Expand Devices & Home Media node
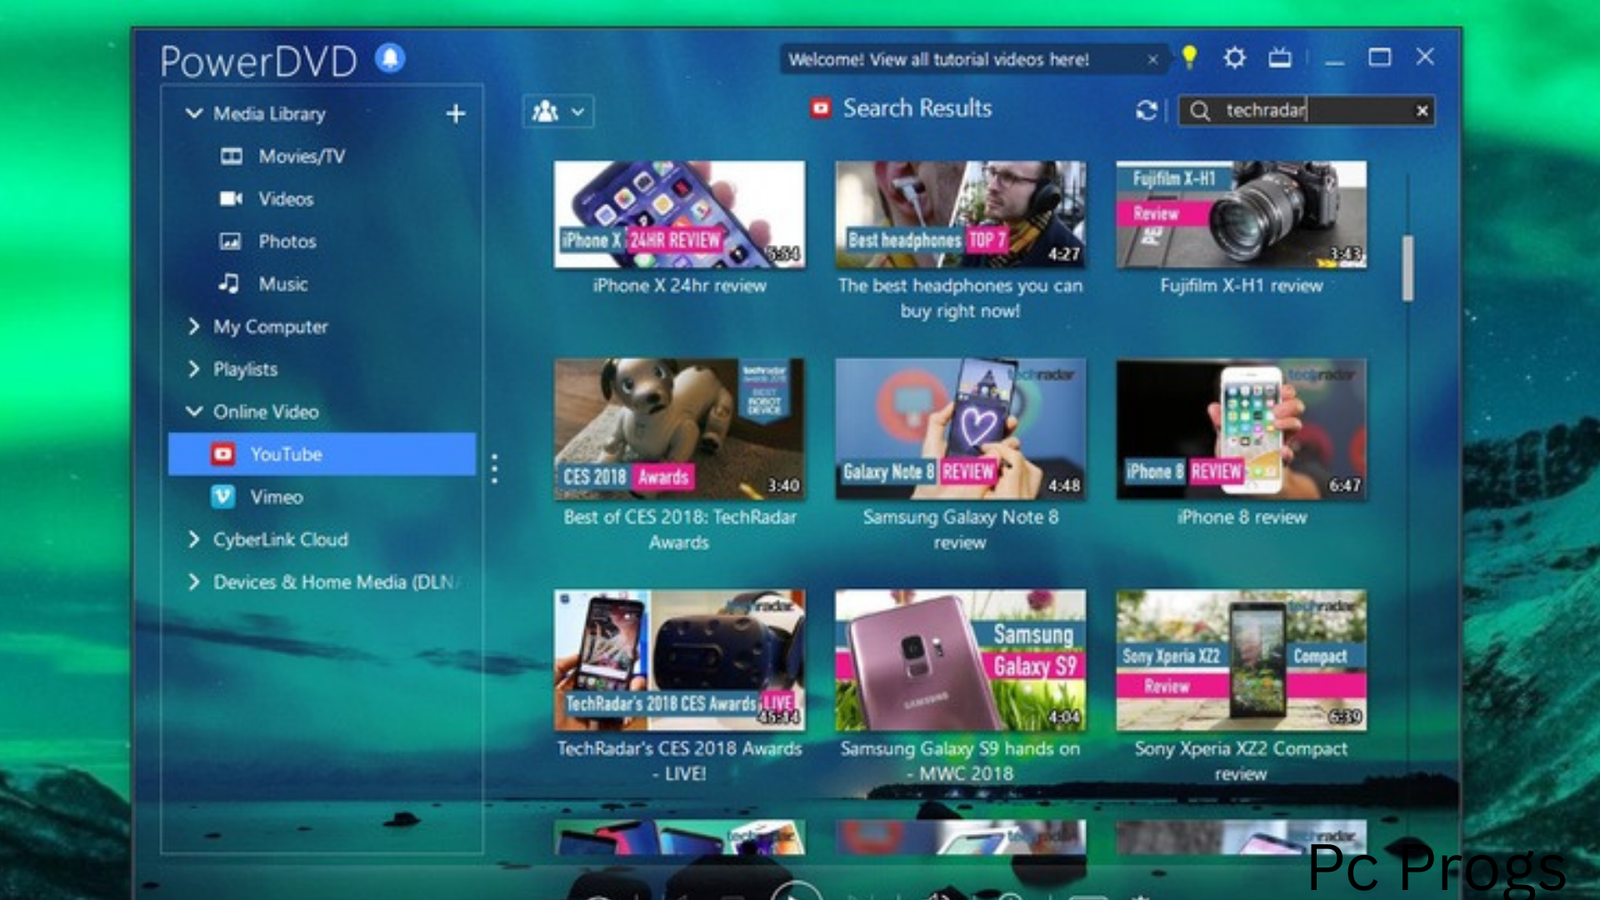Viewport: 1600px width, 900px height. pyautogui.click(x=194, y=582)
